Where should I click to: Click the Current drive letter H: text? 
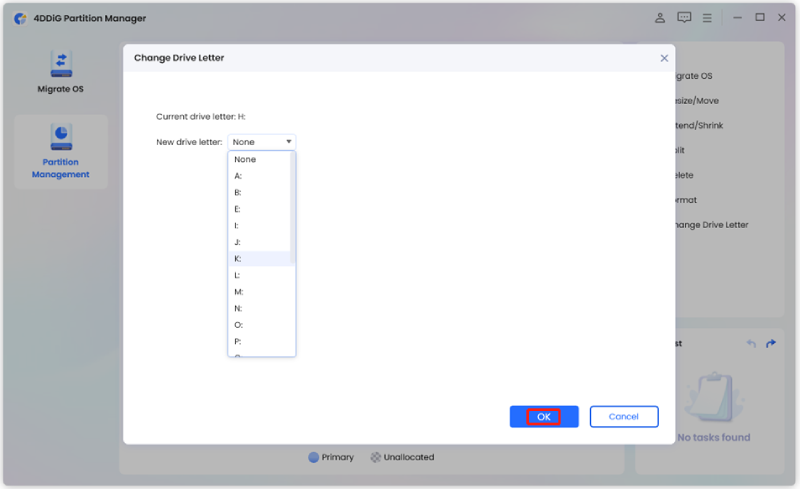(x=201, y=117)
